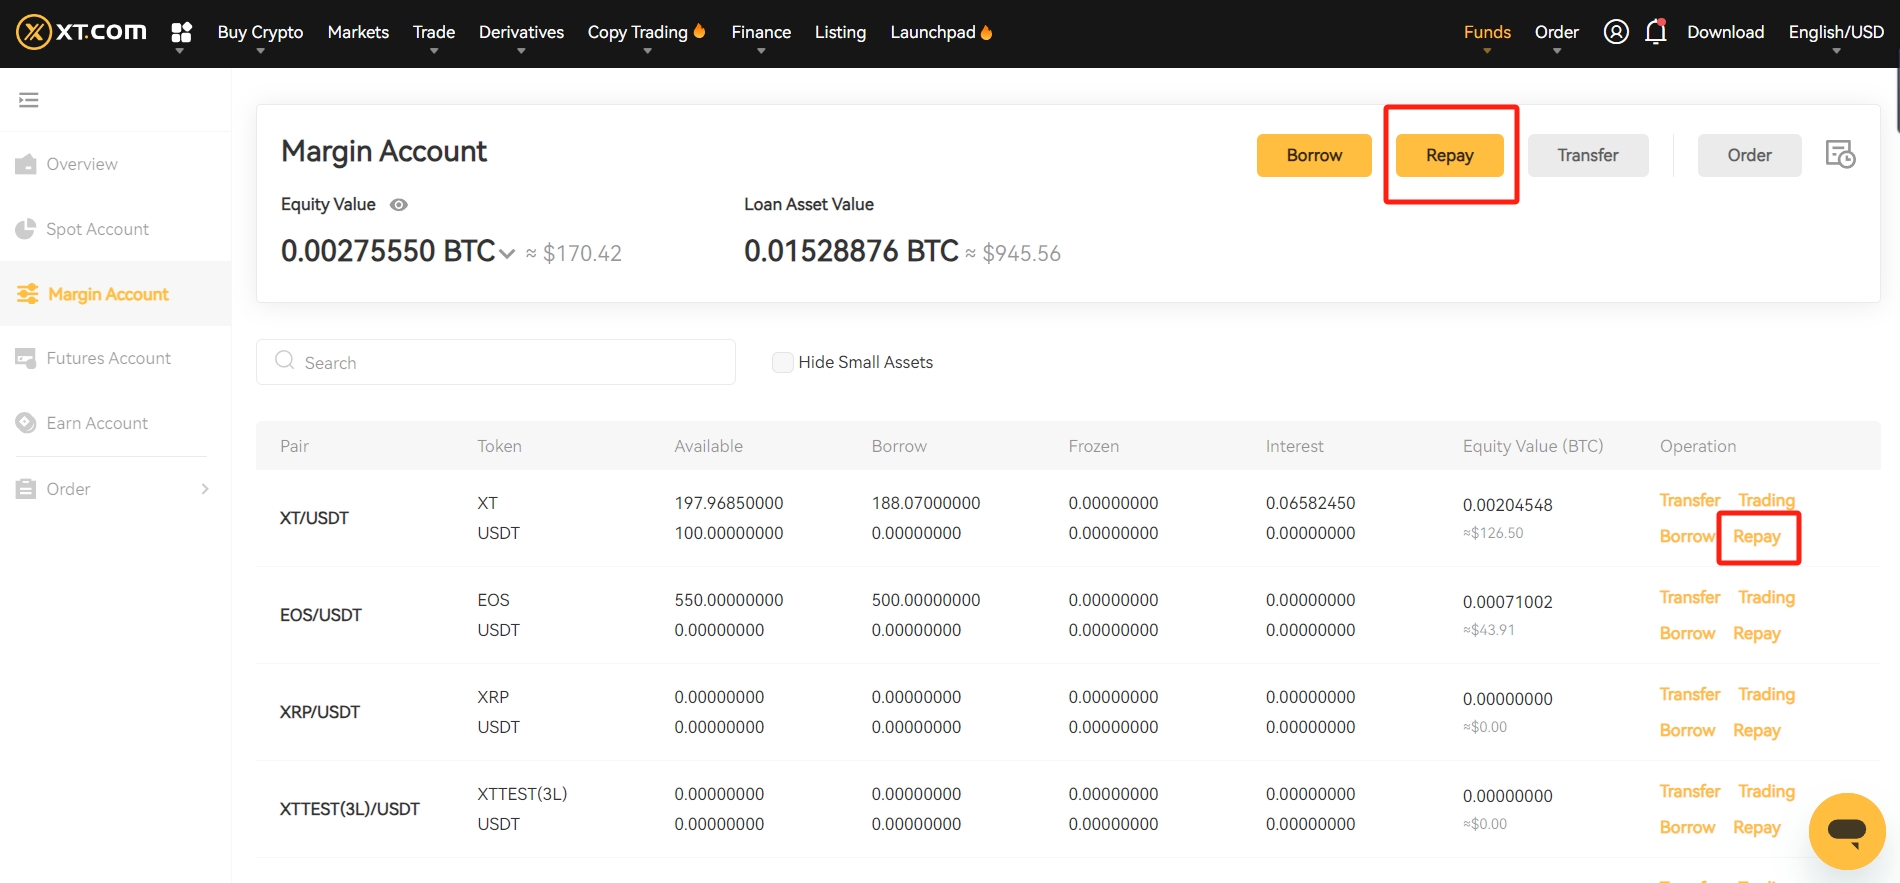Open the notifications bell
This screenshot has height=883, width=1900.
pos(1656,32)
